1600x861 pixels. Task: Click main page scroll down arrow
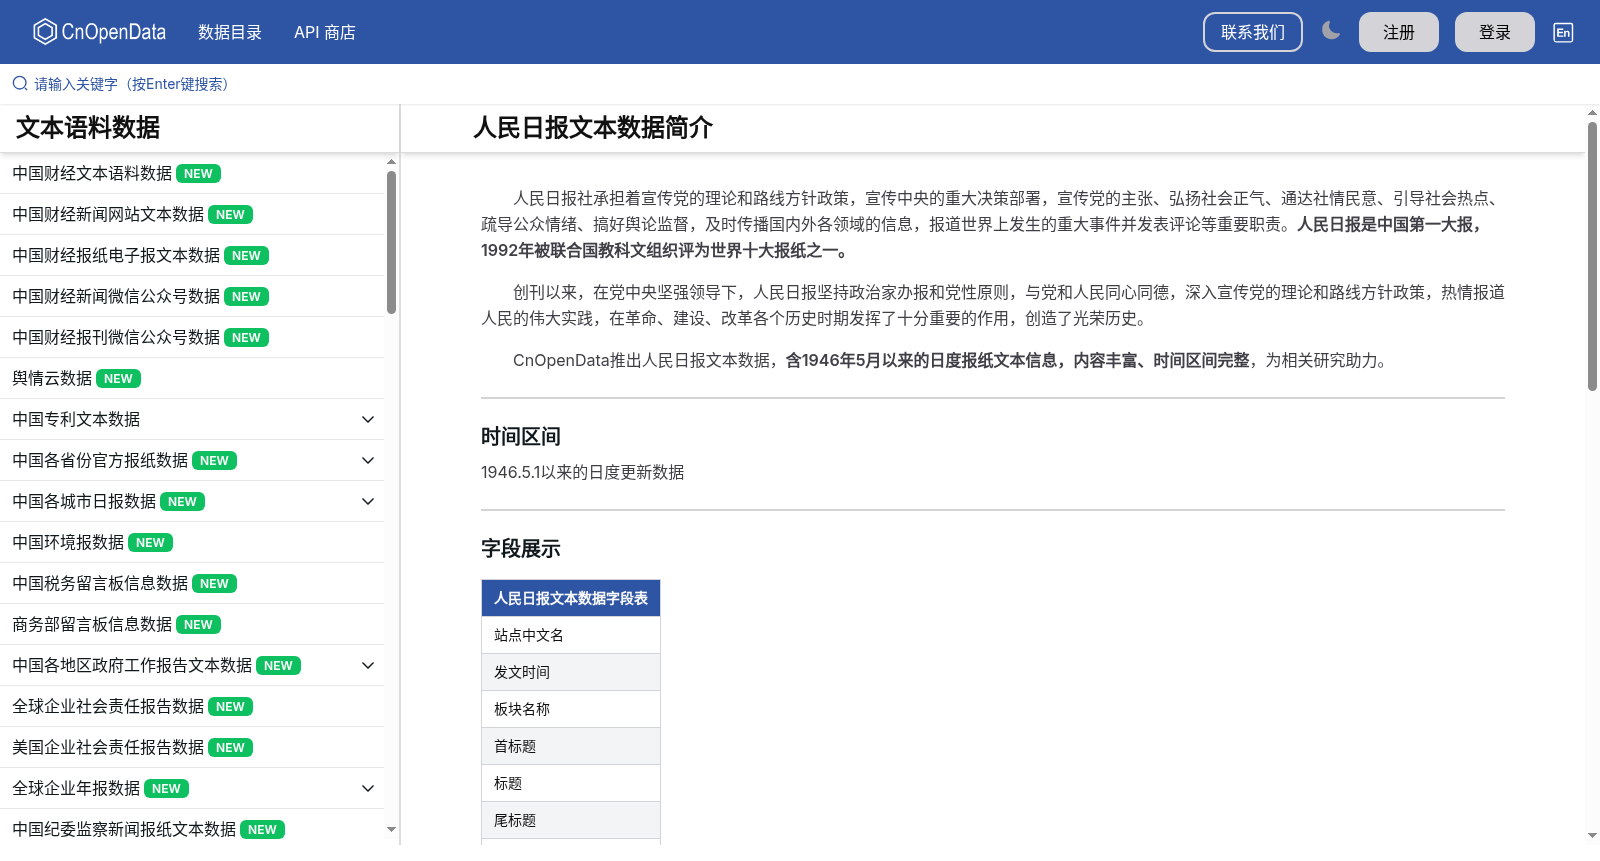(x=1592, y=835)
